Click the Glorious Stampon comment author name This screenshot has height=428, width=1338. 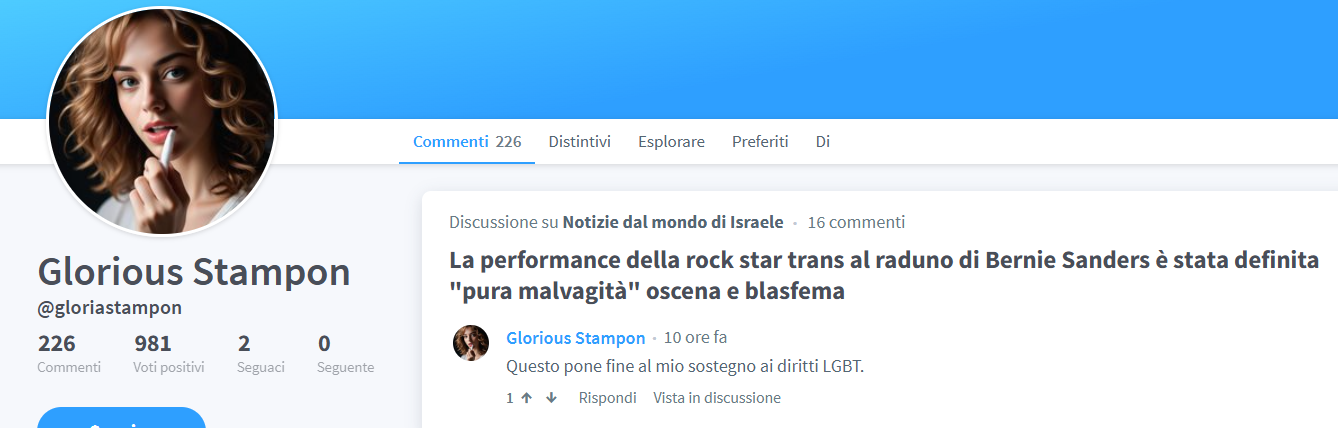[575, 338]
